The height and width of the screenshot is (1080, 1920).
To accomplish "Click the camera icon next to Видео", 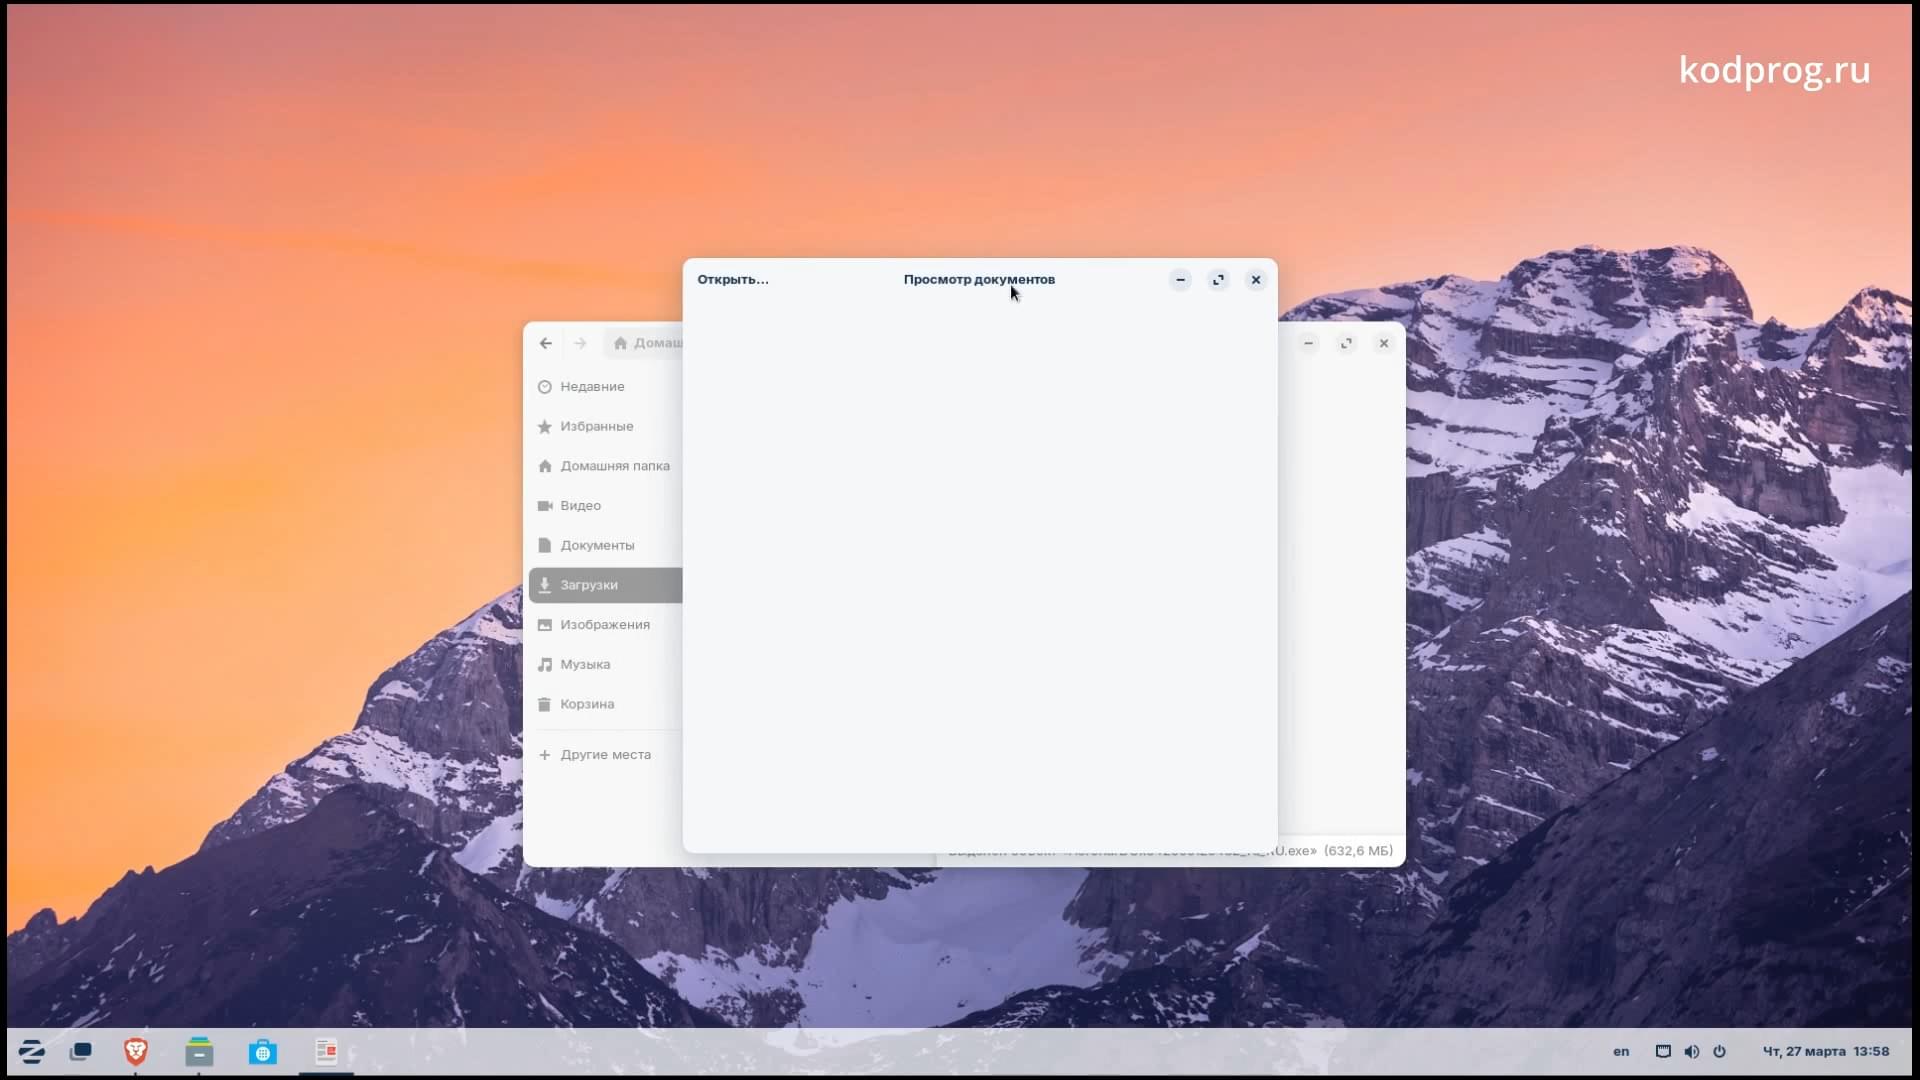I will coord(545,506).
